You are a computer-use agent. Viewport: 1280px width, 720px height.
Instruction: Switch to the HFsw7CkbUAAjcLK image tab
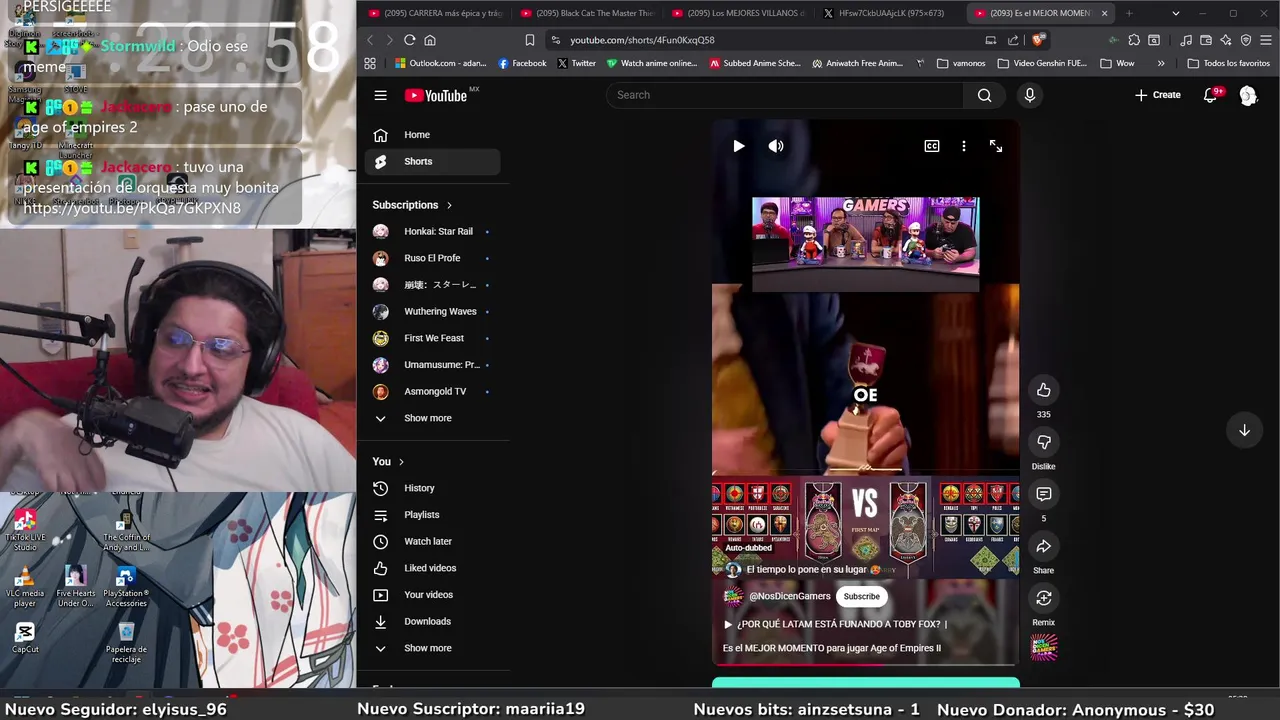coord(884,13)
